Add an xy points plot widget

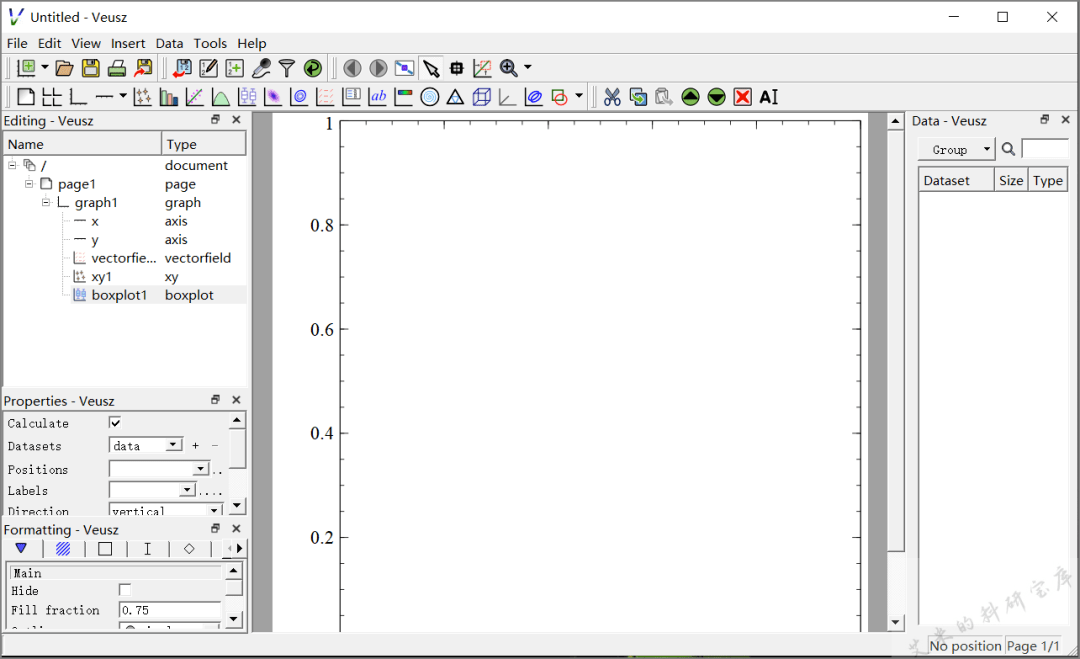pyautogui.click(x=143, y=97)
